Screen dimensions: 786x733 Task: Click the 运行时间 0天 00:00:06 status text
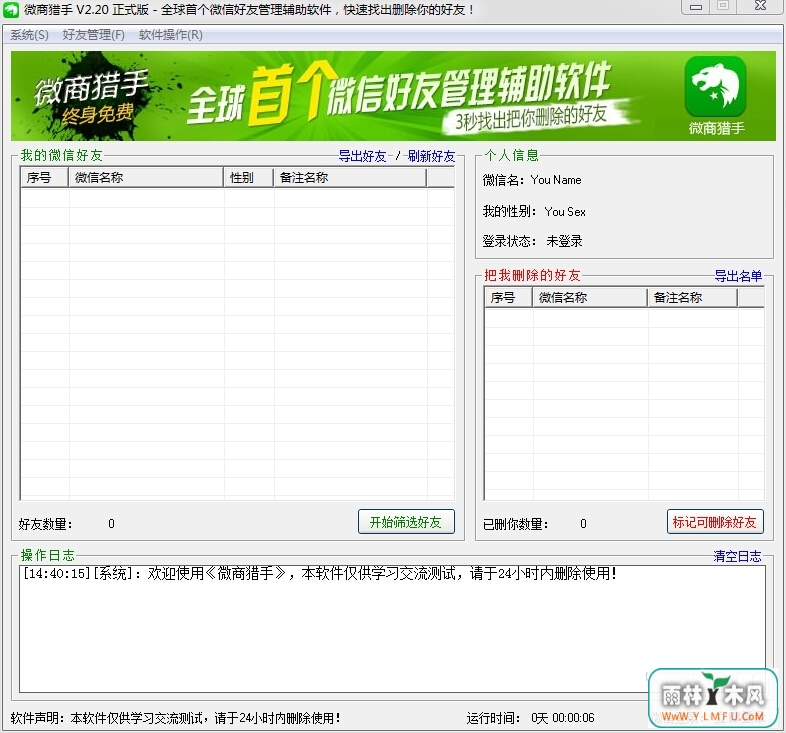coord(530,718)
